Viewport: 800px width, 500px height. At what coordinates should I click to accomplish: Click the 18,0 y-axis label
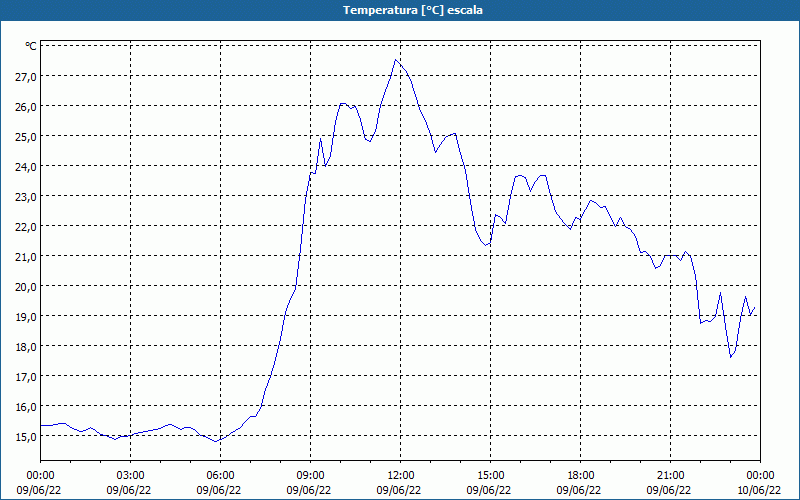26,346
